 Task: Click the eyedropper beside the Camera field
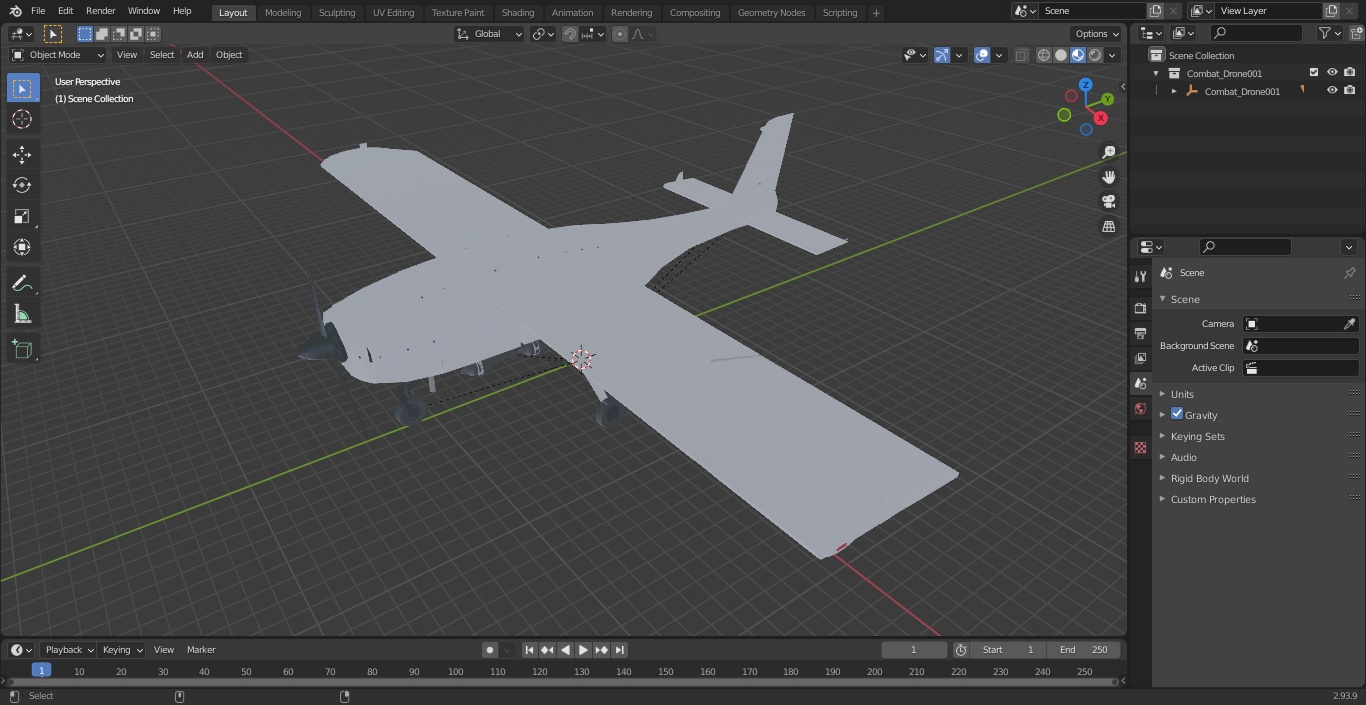coord(1349,324)
